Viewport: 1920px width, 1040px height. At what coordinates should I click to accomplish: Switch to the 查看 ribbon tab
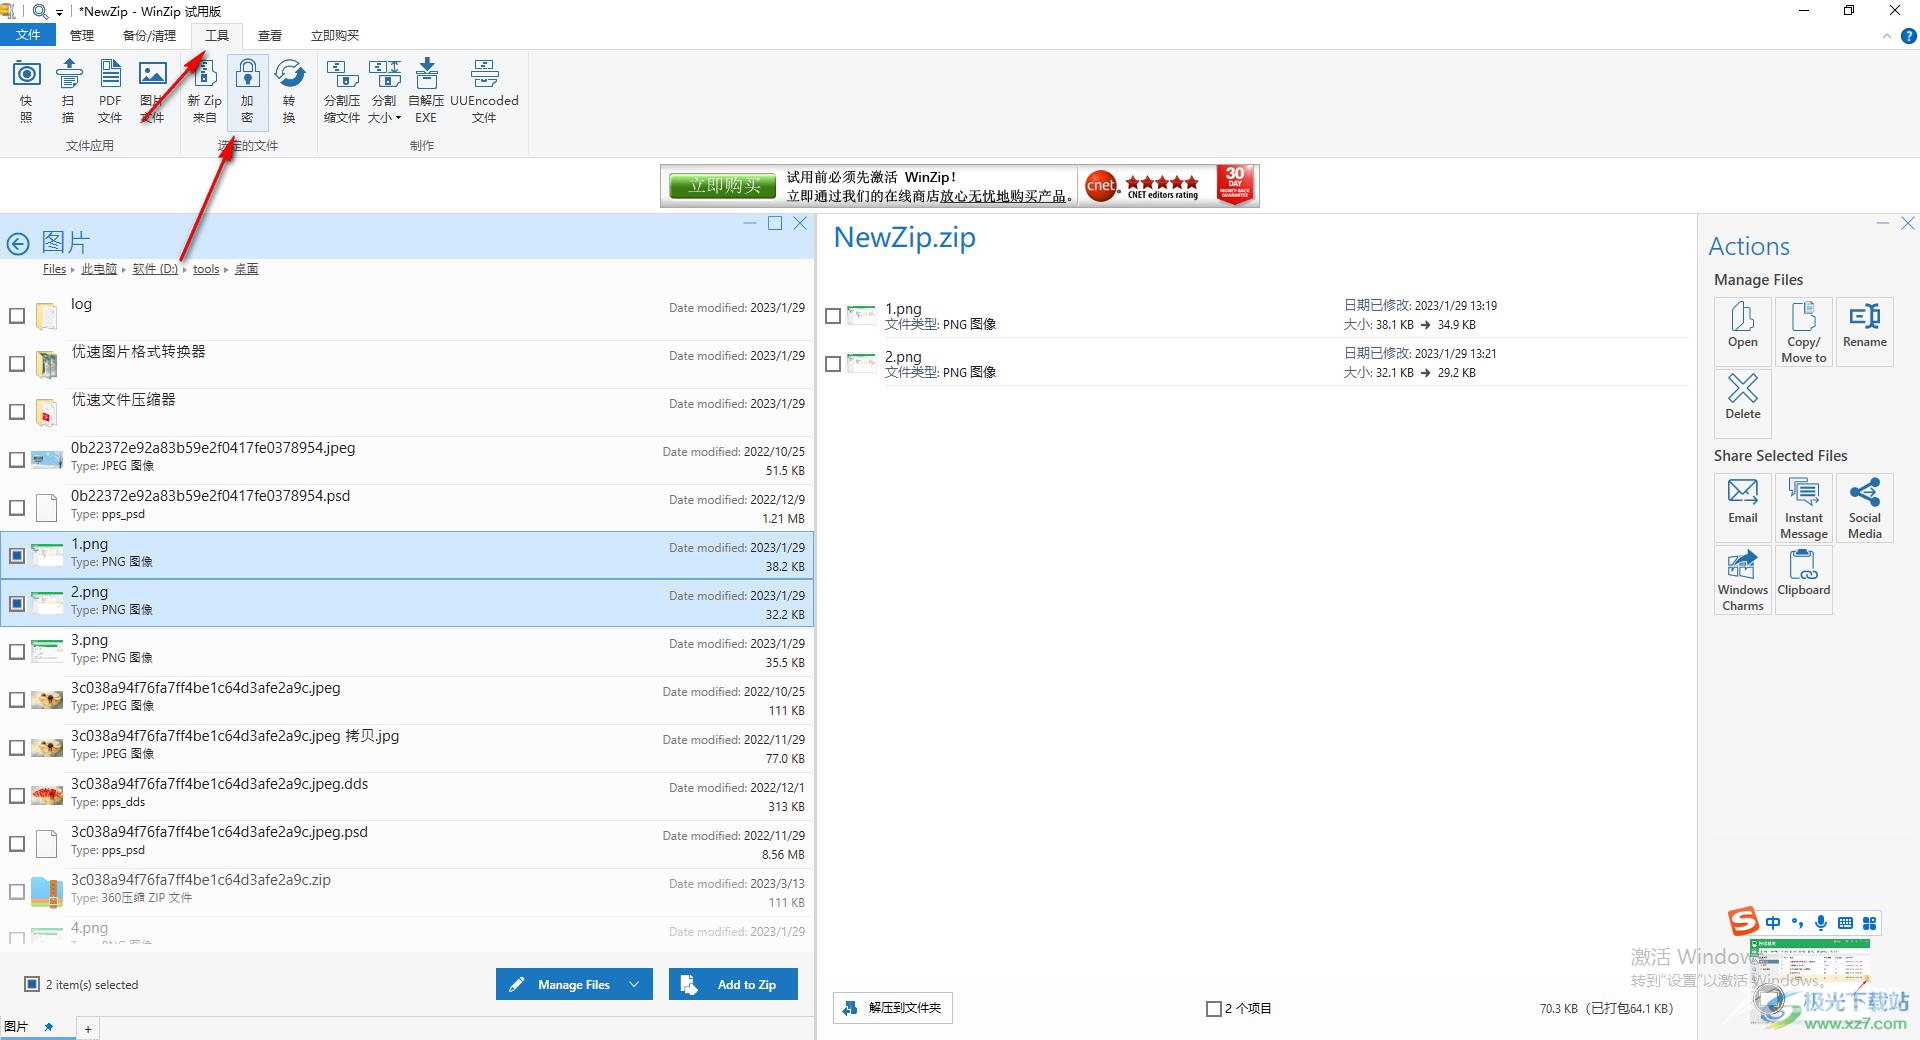point(270,35)
